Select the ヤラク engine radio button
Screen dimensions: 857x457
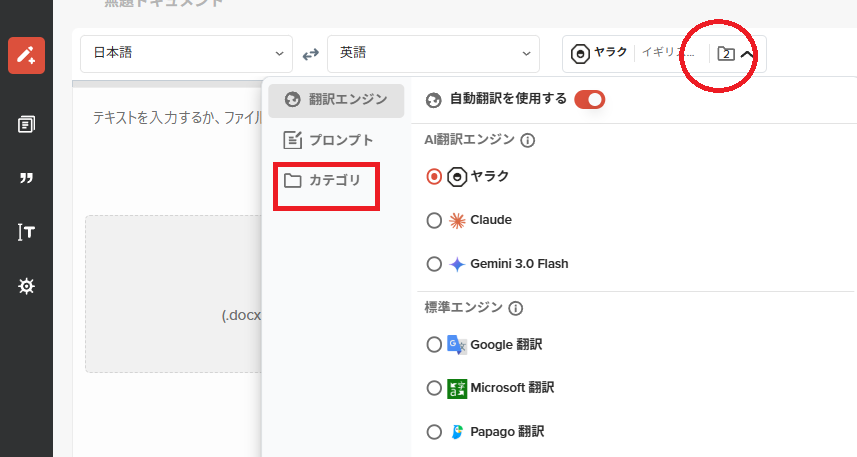(434, 177)
